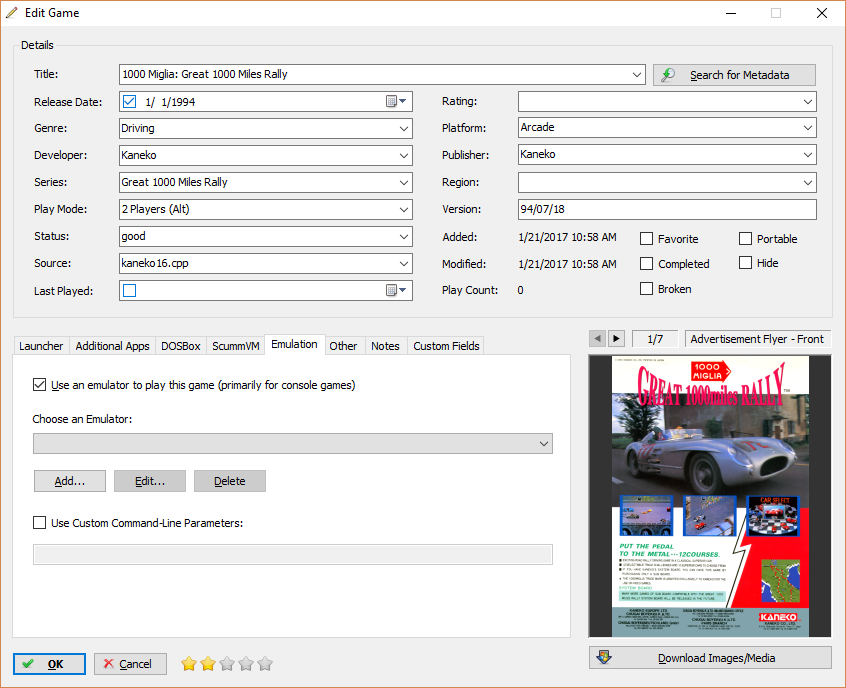
Task: Mark the game as Broken
Action: (x=646, y=289)
